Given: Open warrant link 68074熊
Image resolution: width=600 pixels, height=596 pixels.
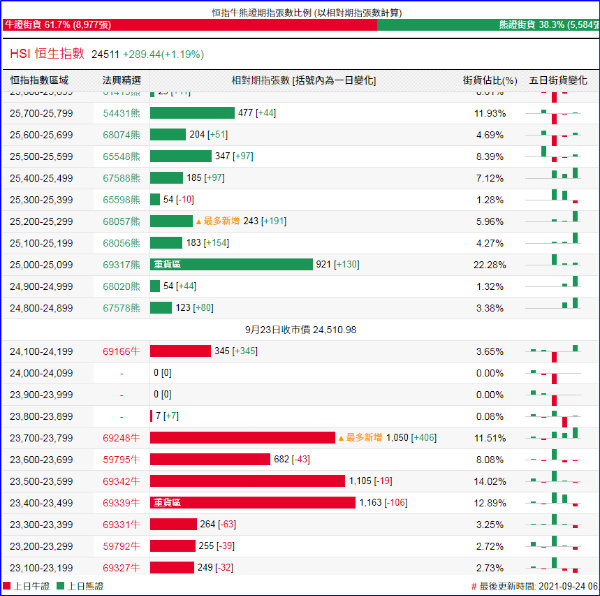Looking at the screenshot, I should pos(121,135).
